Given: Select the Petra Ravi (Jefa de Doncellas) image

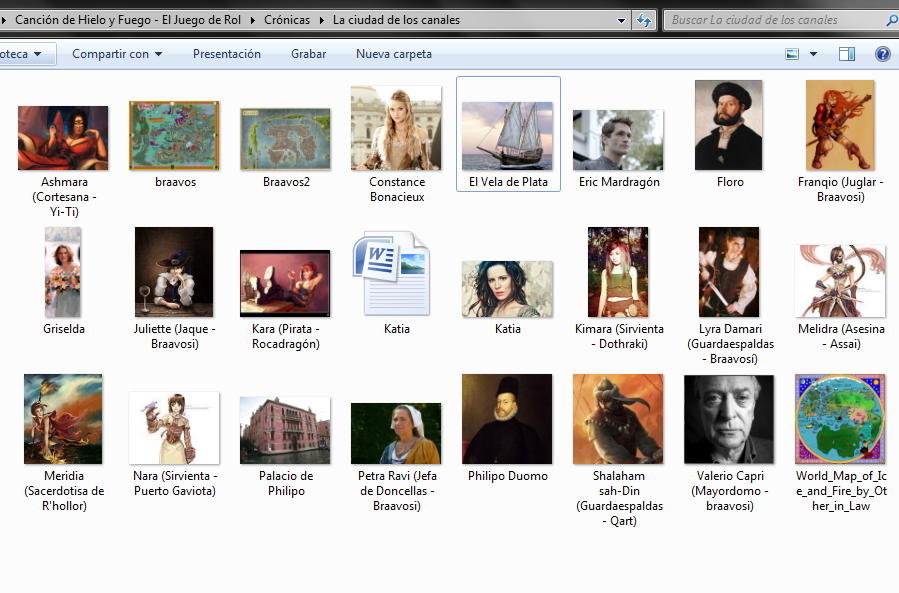Looking at the screenshot, I should click(396, 434).
